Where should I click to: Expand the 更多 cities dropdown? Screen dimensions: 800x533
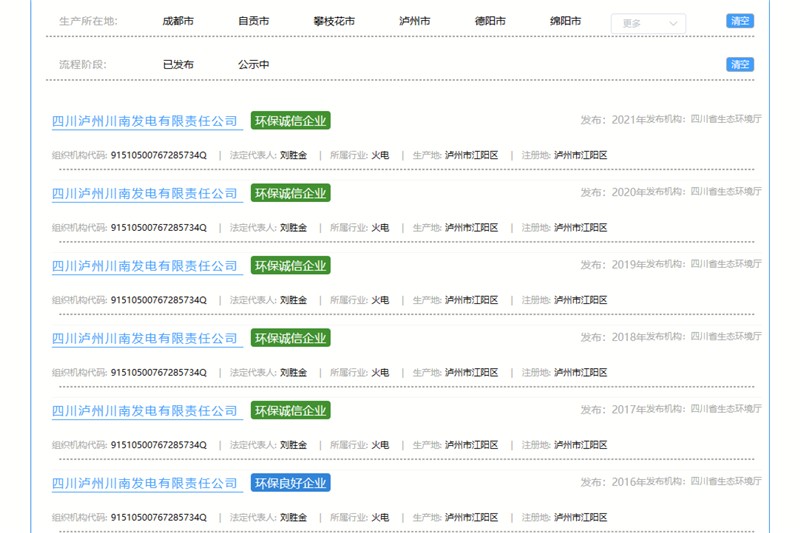coord(647,22)
